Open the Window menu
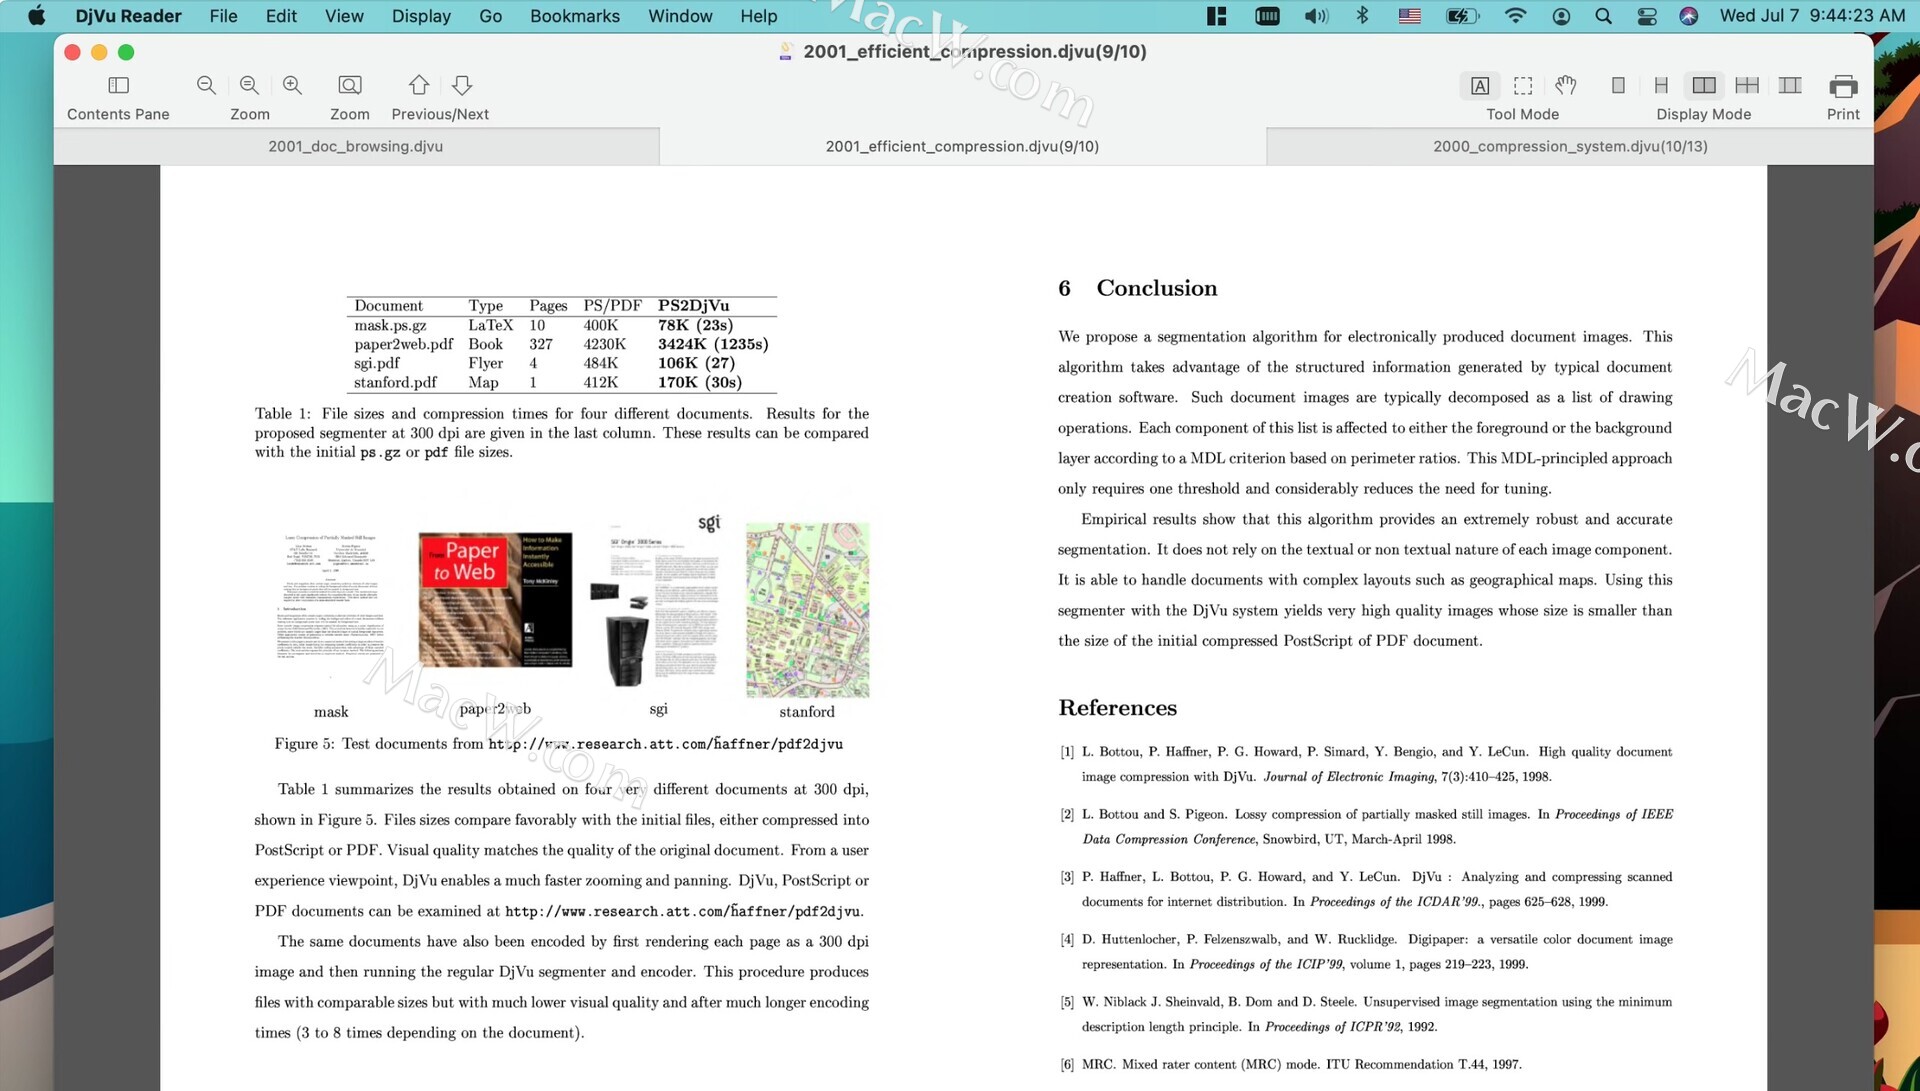 (680, 16)
